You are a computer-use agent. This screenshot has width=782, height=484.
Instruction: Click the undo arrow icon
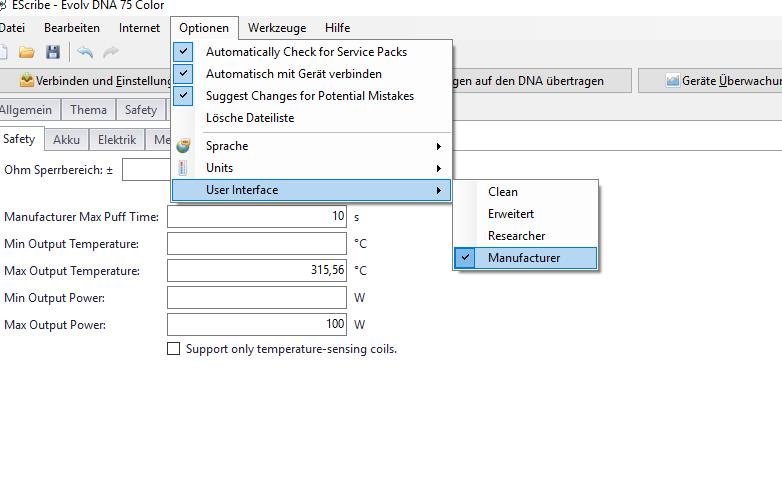point(85,52)
